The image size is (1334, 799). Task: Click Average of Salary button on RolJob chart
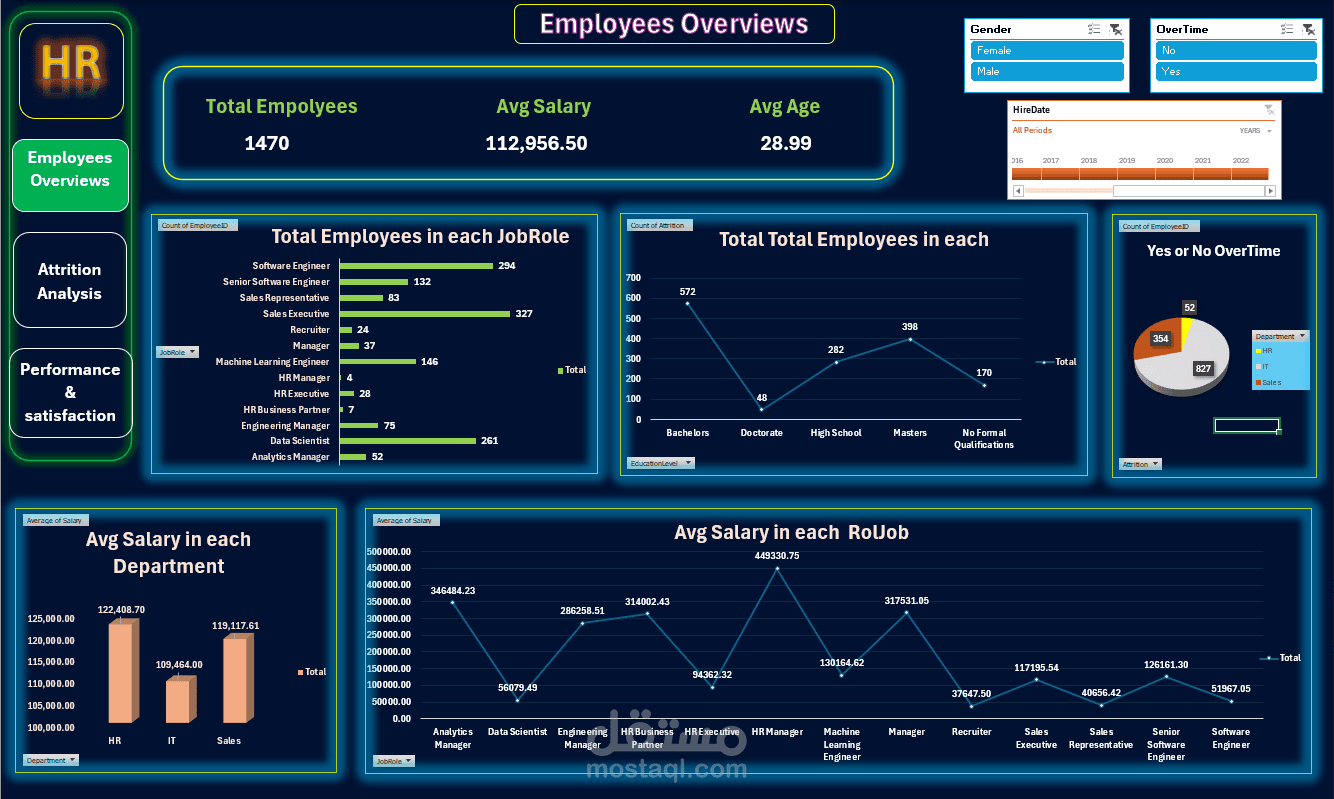coord(406,520)
